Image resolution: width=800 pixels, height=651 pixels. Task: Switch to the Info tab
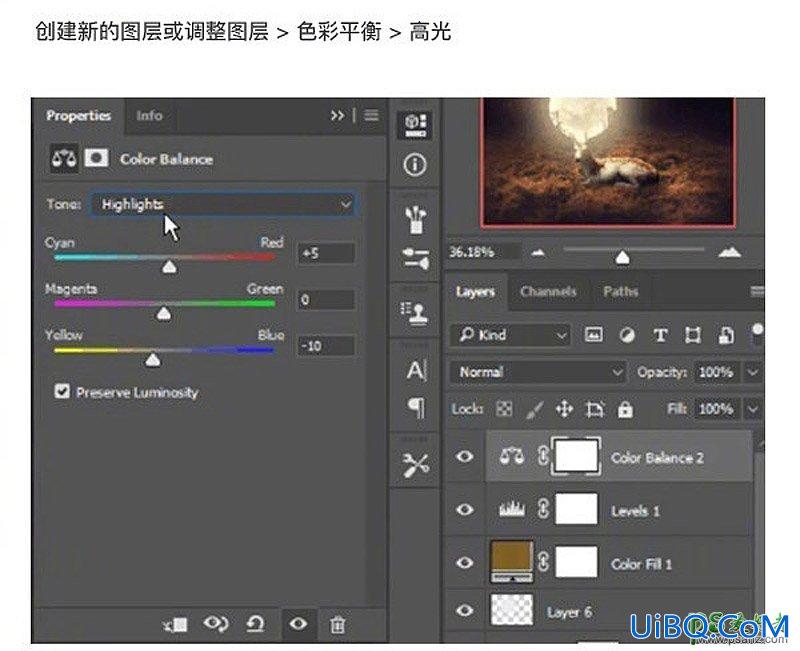click(x=149, y=116)
